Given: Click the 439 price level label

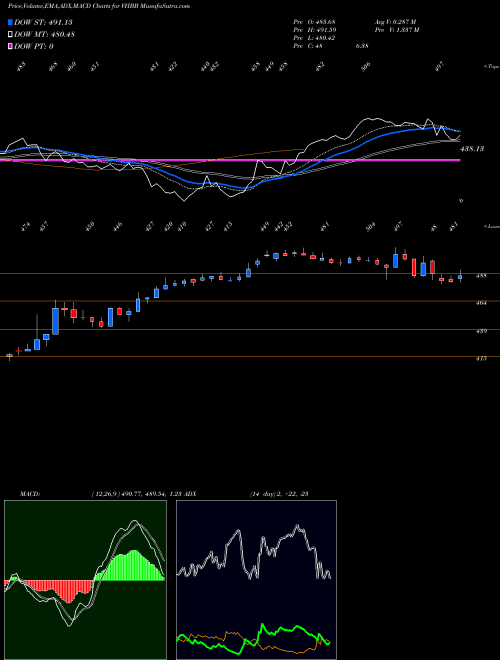Looking at the screenshot, I should 481,331.
